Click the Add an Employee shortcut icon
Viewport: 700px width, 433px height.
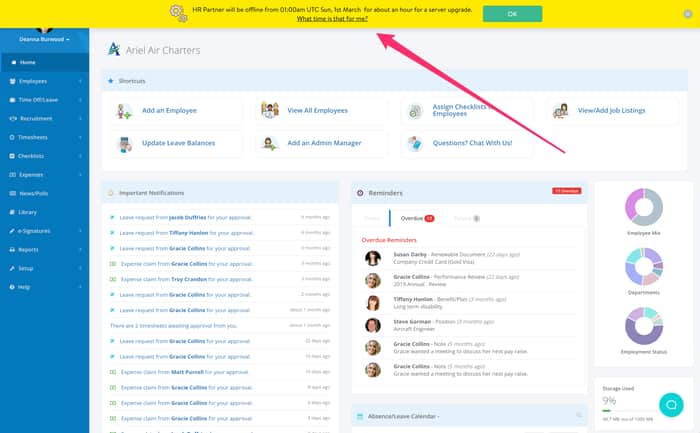124,111
